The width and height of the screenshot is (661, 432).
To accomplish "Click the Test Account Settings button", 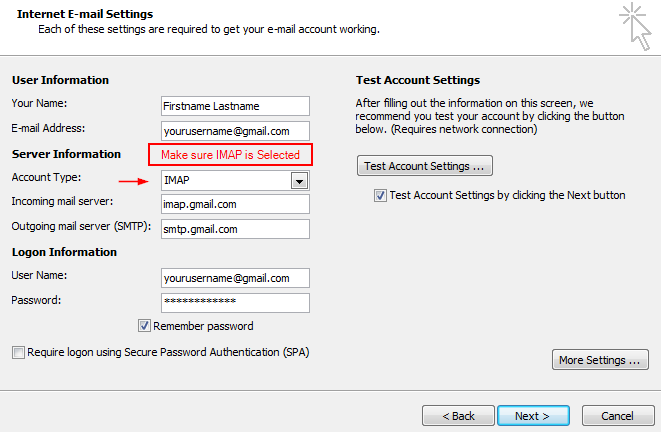I will 425,166.
